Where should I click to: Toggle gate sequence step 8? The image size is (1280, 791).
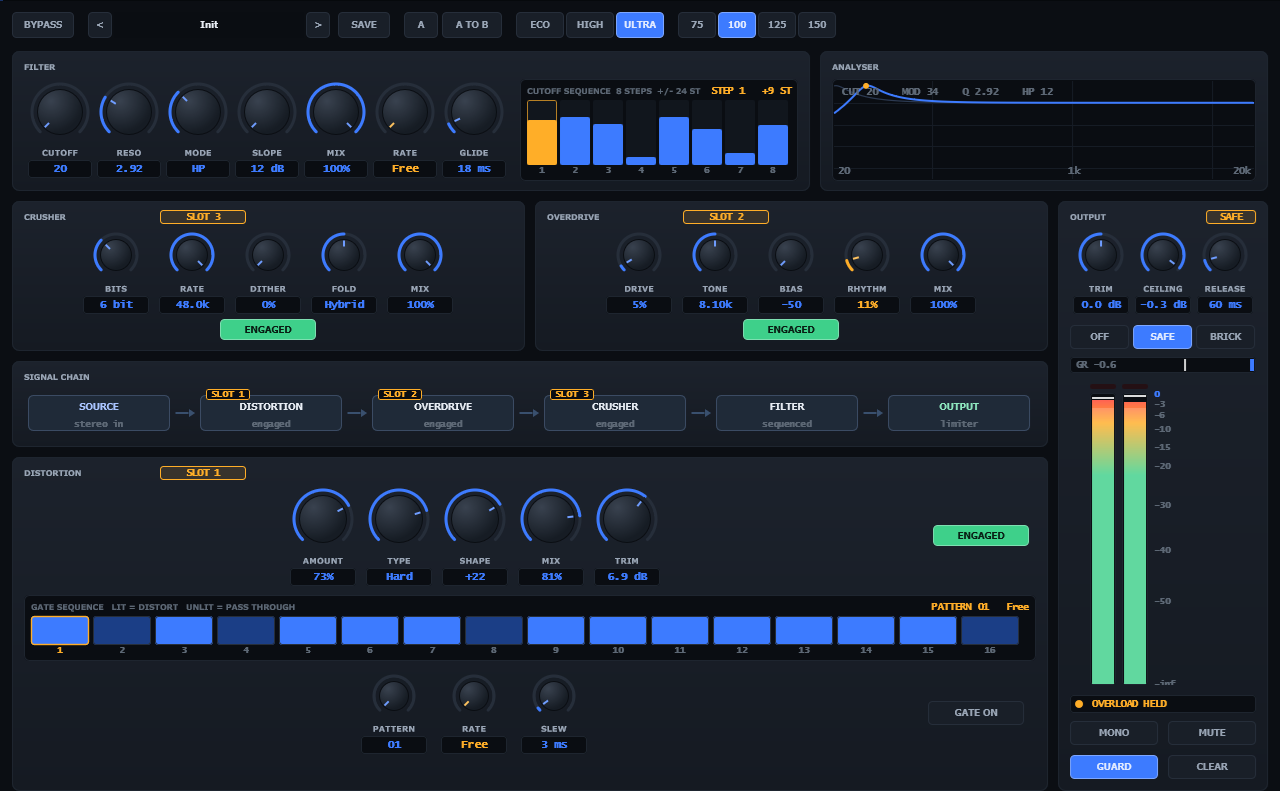494,630
